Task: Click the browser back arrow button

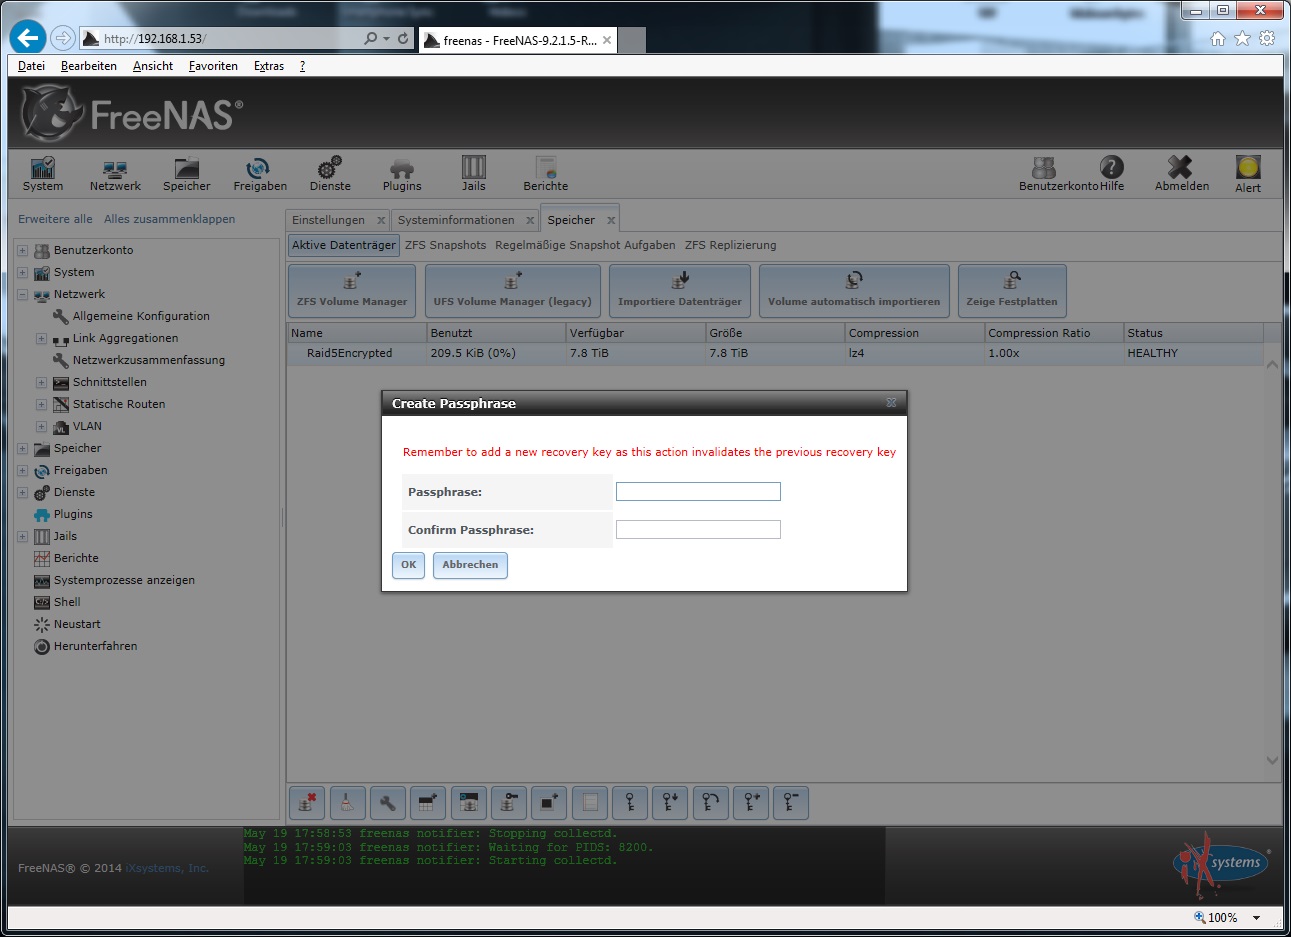Action: pos(27,38)
